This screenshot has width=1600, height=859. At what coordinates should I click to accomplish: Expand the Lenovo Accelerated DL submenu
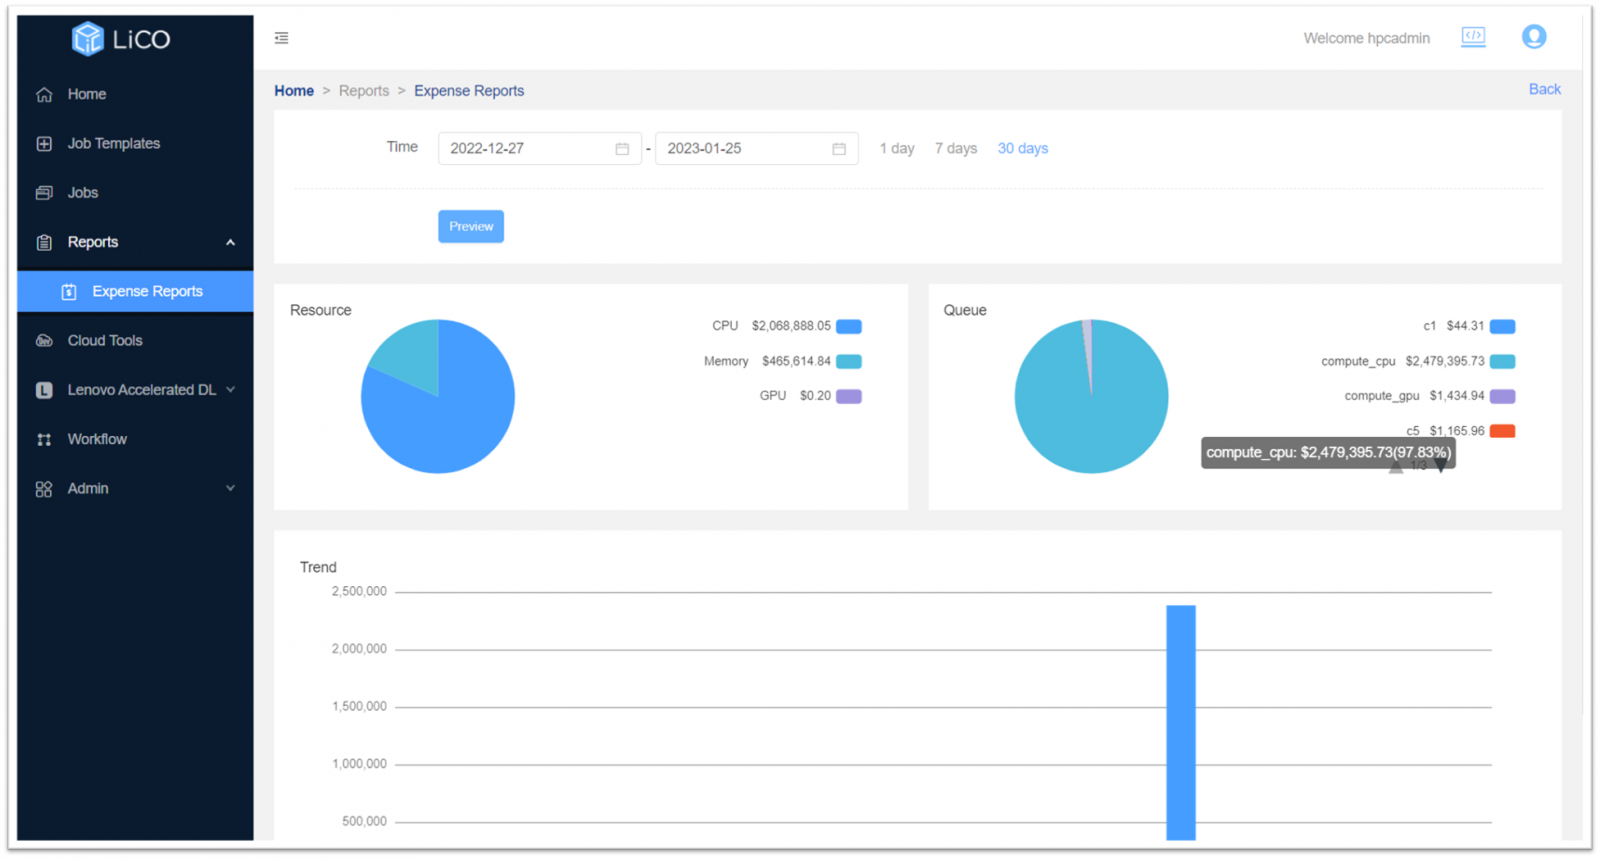[x=230, y=390]
